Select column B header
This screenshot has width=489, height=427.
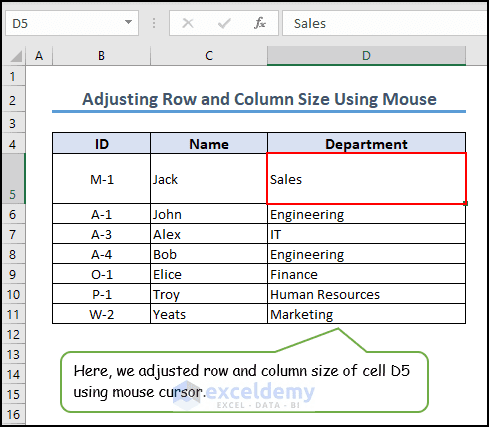[101, 56]
